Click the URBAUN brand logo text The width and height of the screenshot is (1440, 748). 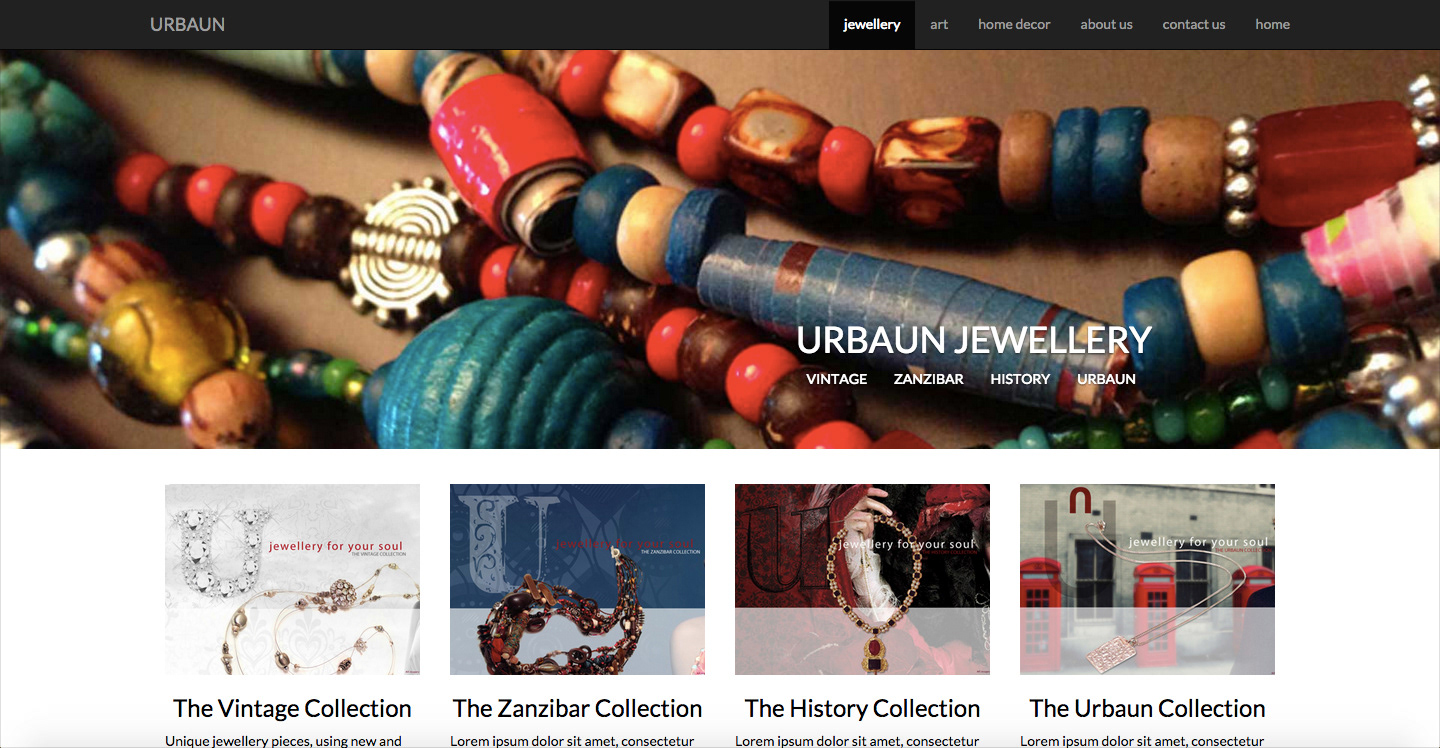point(187,24)
